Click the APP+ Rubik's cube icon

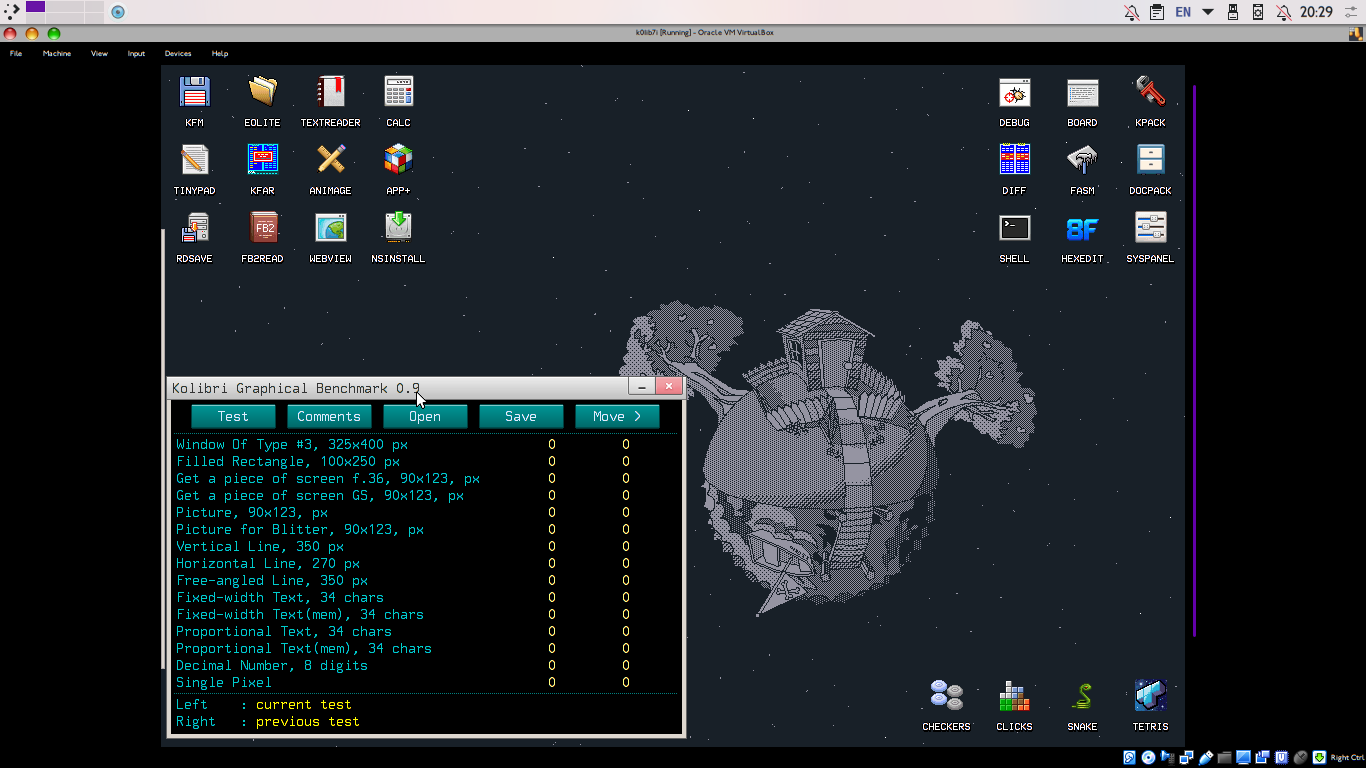pos(398,160)
